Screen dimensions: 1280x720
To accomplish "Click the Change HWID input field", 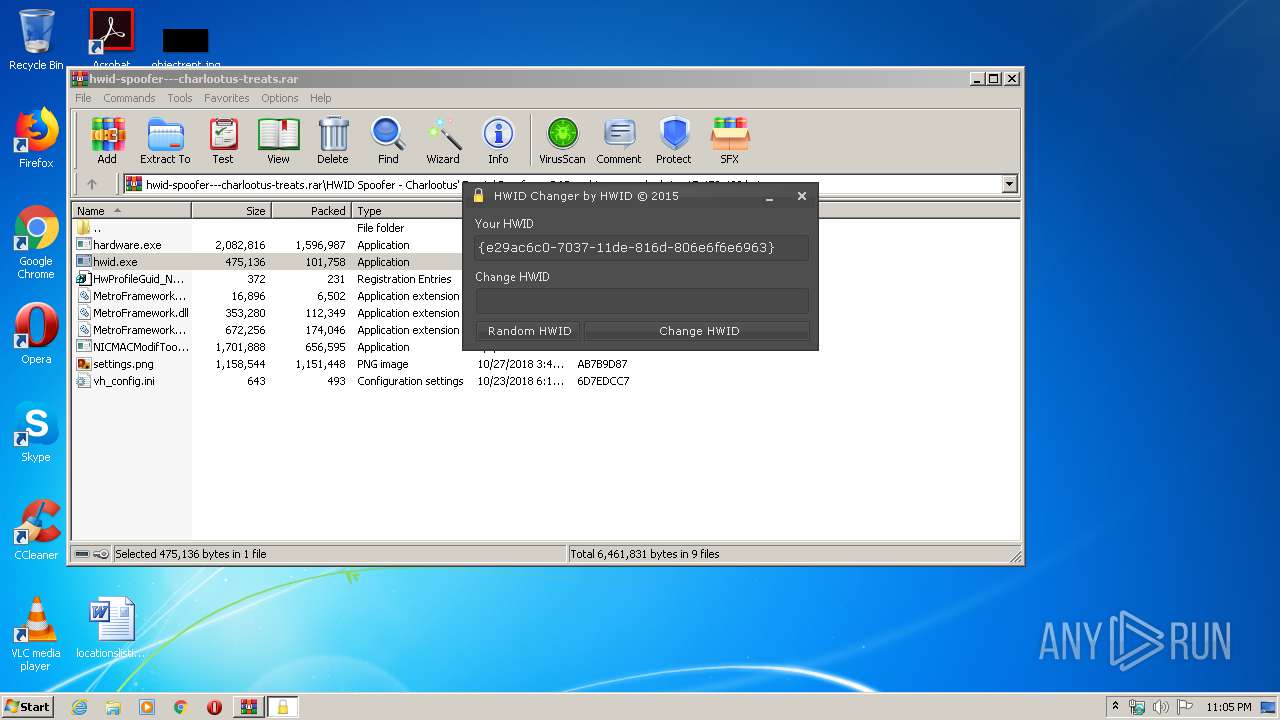I will tap(642, 300).
